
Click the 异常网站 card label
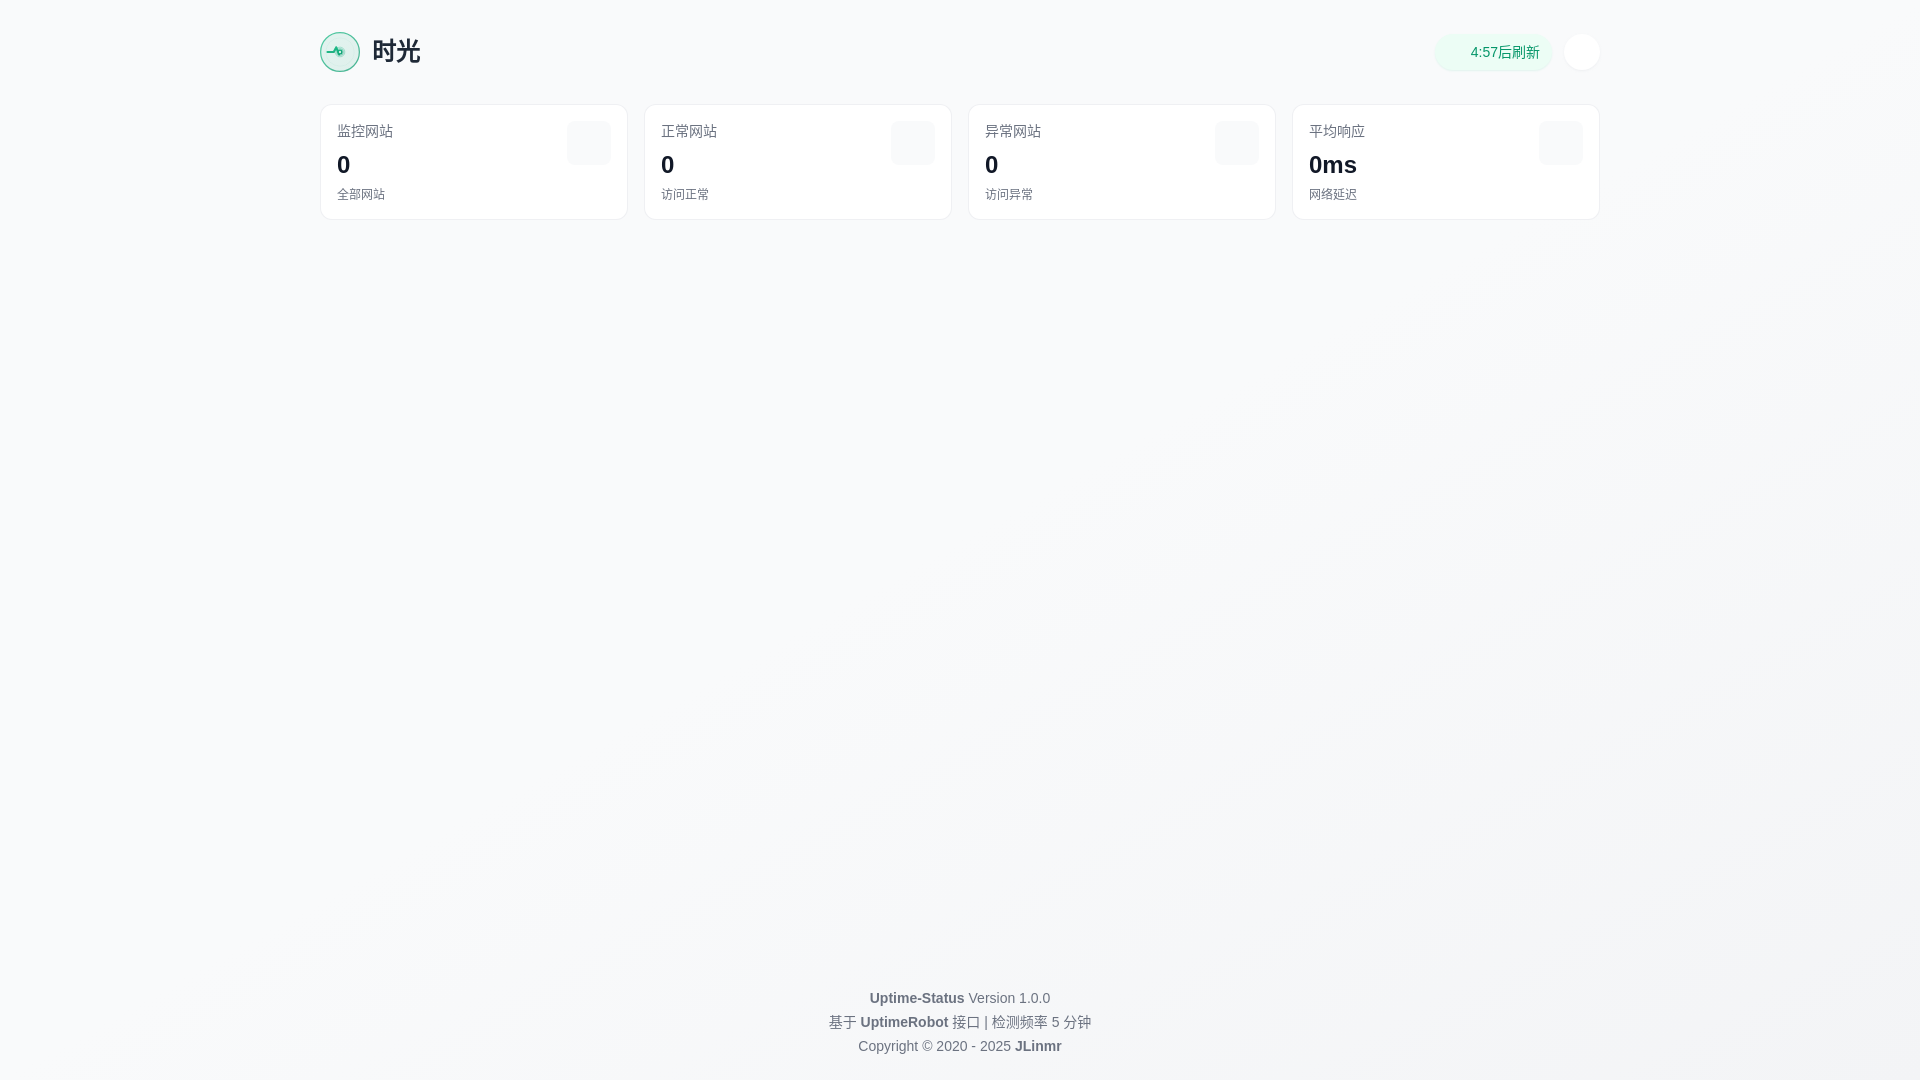click(x=1013, y=131)
